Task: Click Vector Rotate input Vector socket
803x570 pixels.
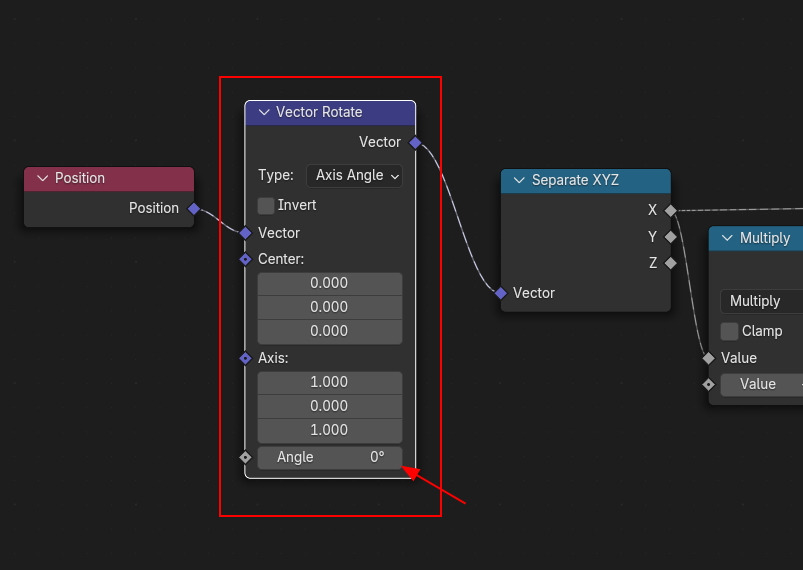Action: tap(246, 233)
